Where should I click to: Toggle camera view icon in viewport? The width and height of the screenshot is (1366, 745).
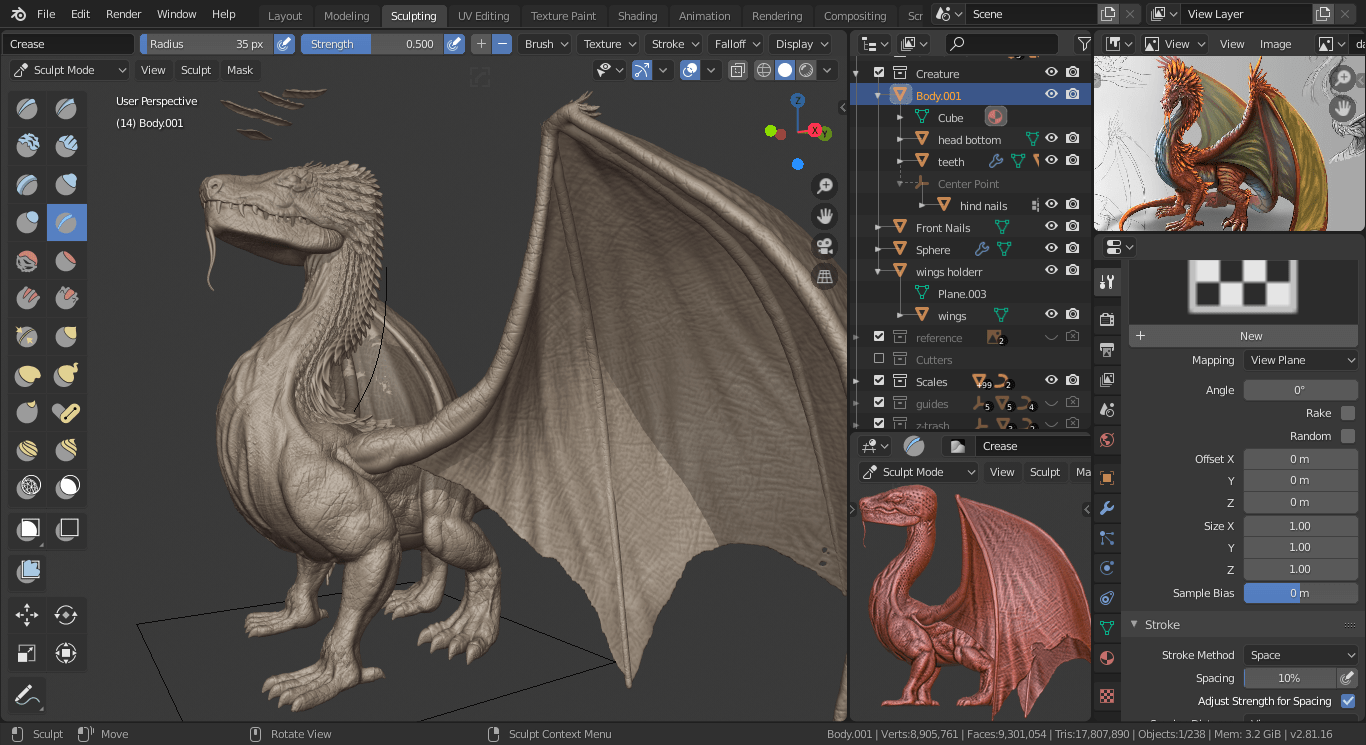[825, 246]
